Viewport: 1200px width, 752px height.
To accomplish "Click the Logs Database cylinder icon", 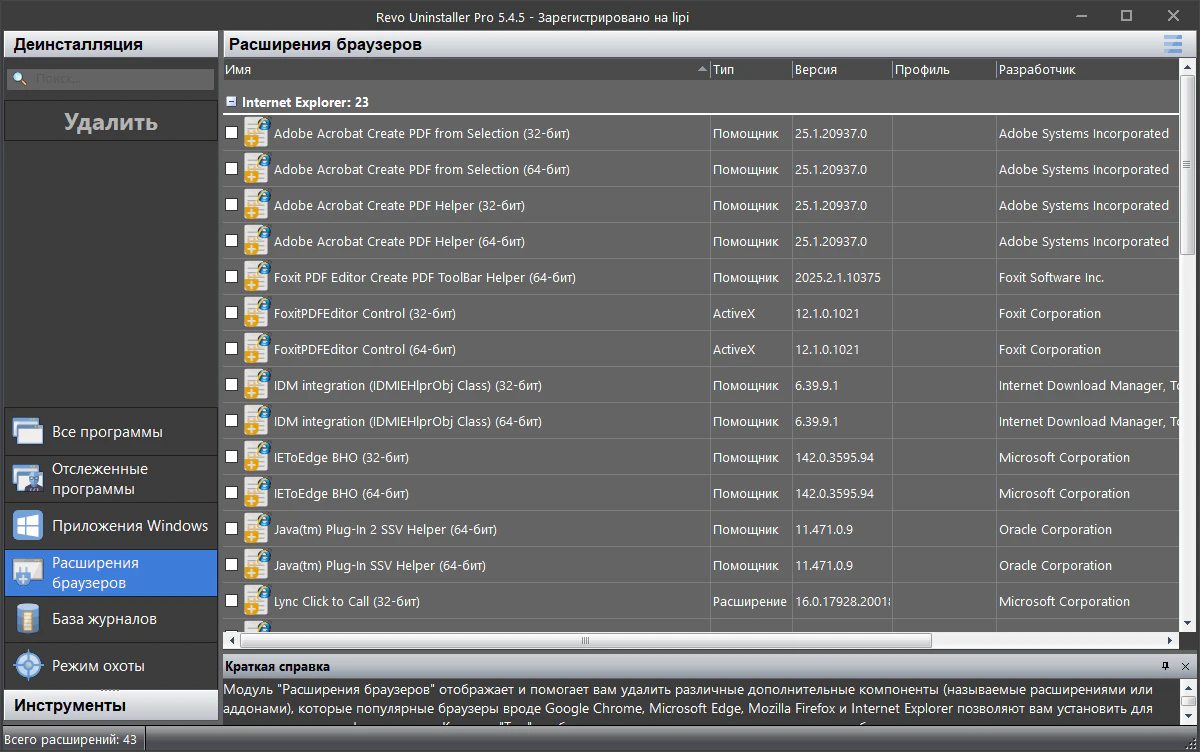I will tap(27, 619).
